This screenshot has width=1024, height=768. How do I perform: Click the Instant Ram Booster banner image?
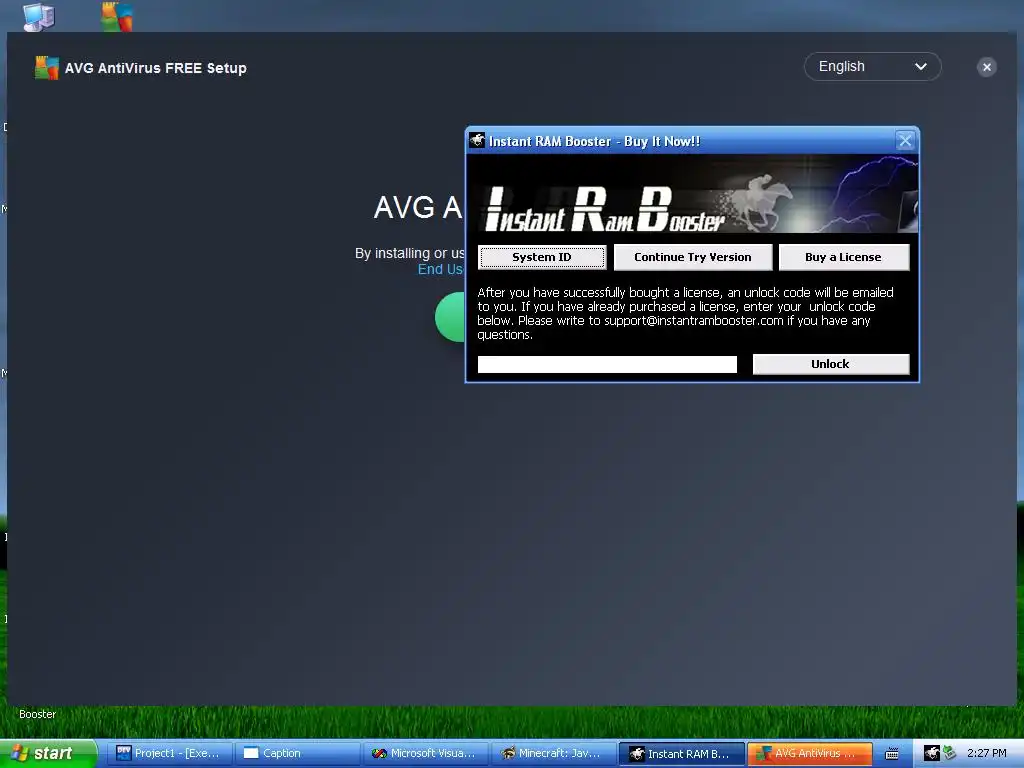[692, 194]
